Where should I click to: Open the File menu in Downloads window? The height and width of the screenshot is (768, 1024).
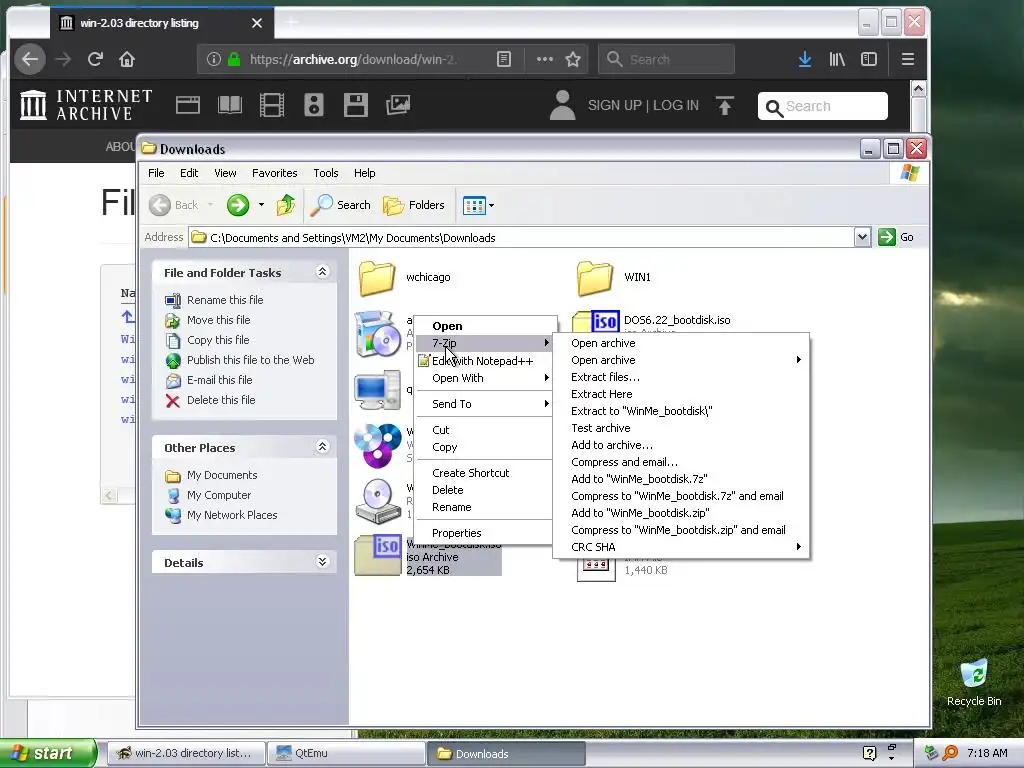[156, 173]
